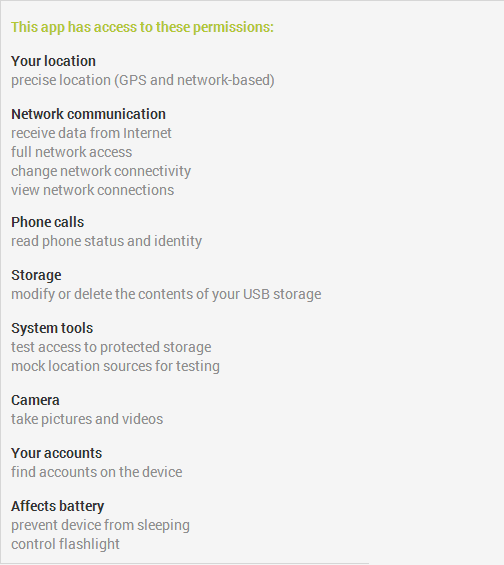Image resolution: width=504 pixels, height=565 pixels.
Task: Click 'read phone status and identity' entry
Action: coord(106,241)
